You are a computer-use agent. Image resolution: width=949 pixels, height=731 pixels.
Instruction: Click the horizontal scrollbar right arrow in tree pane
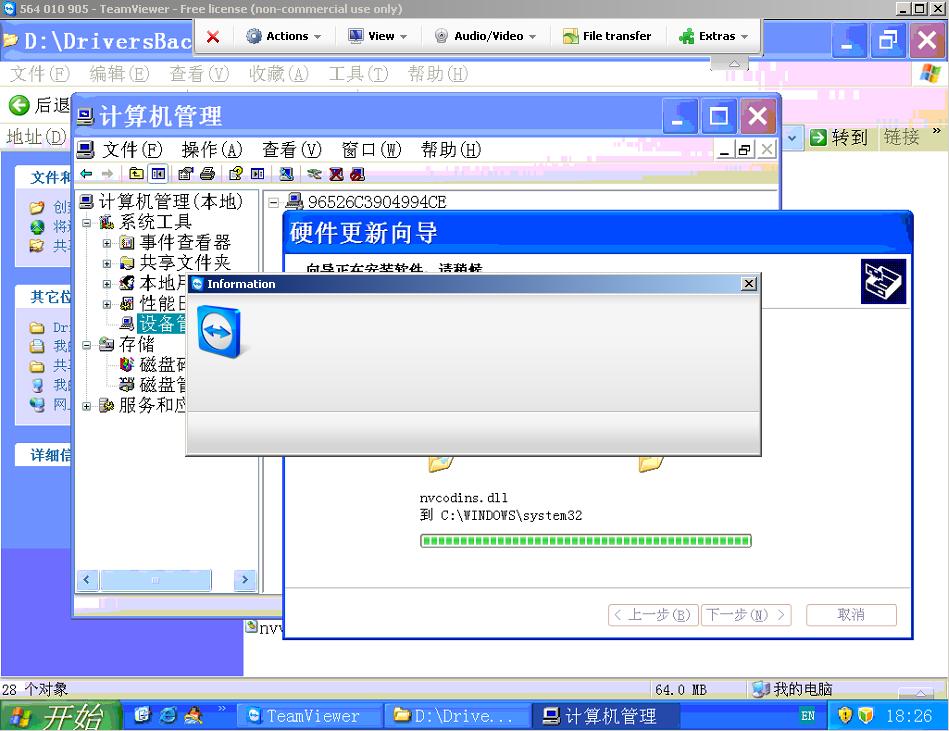point(245,580)
